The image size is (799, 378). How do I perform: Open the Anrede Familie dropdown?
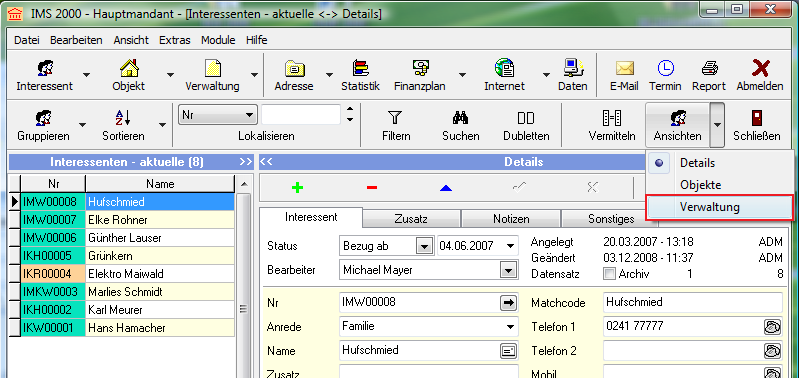(x=510, y=327)
